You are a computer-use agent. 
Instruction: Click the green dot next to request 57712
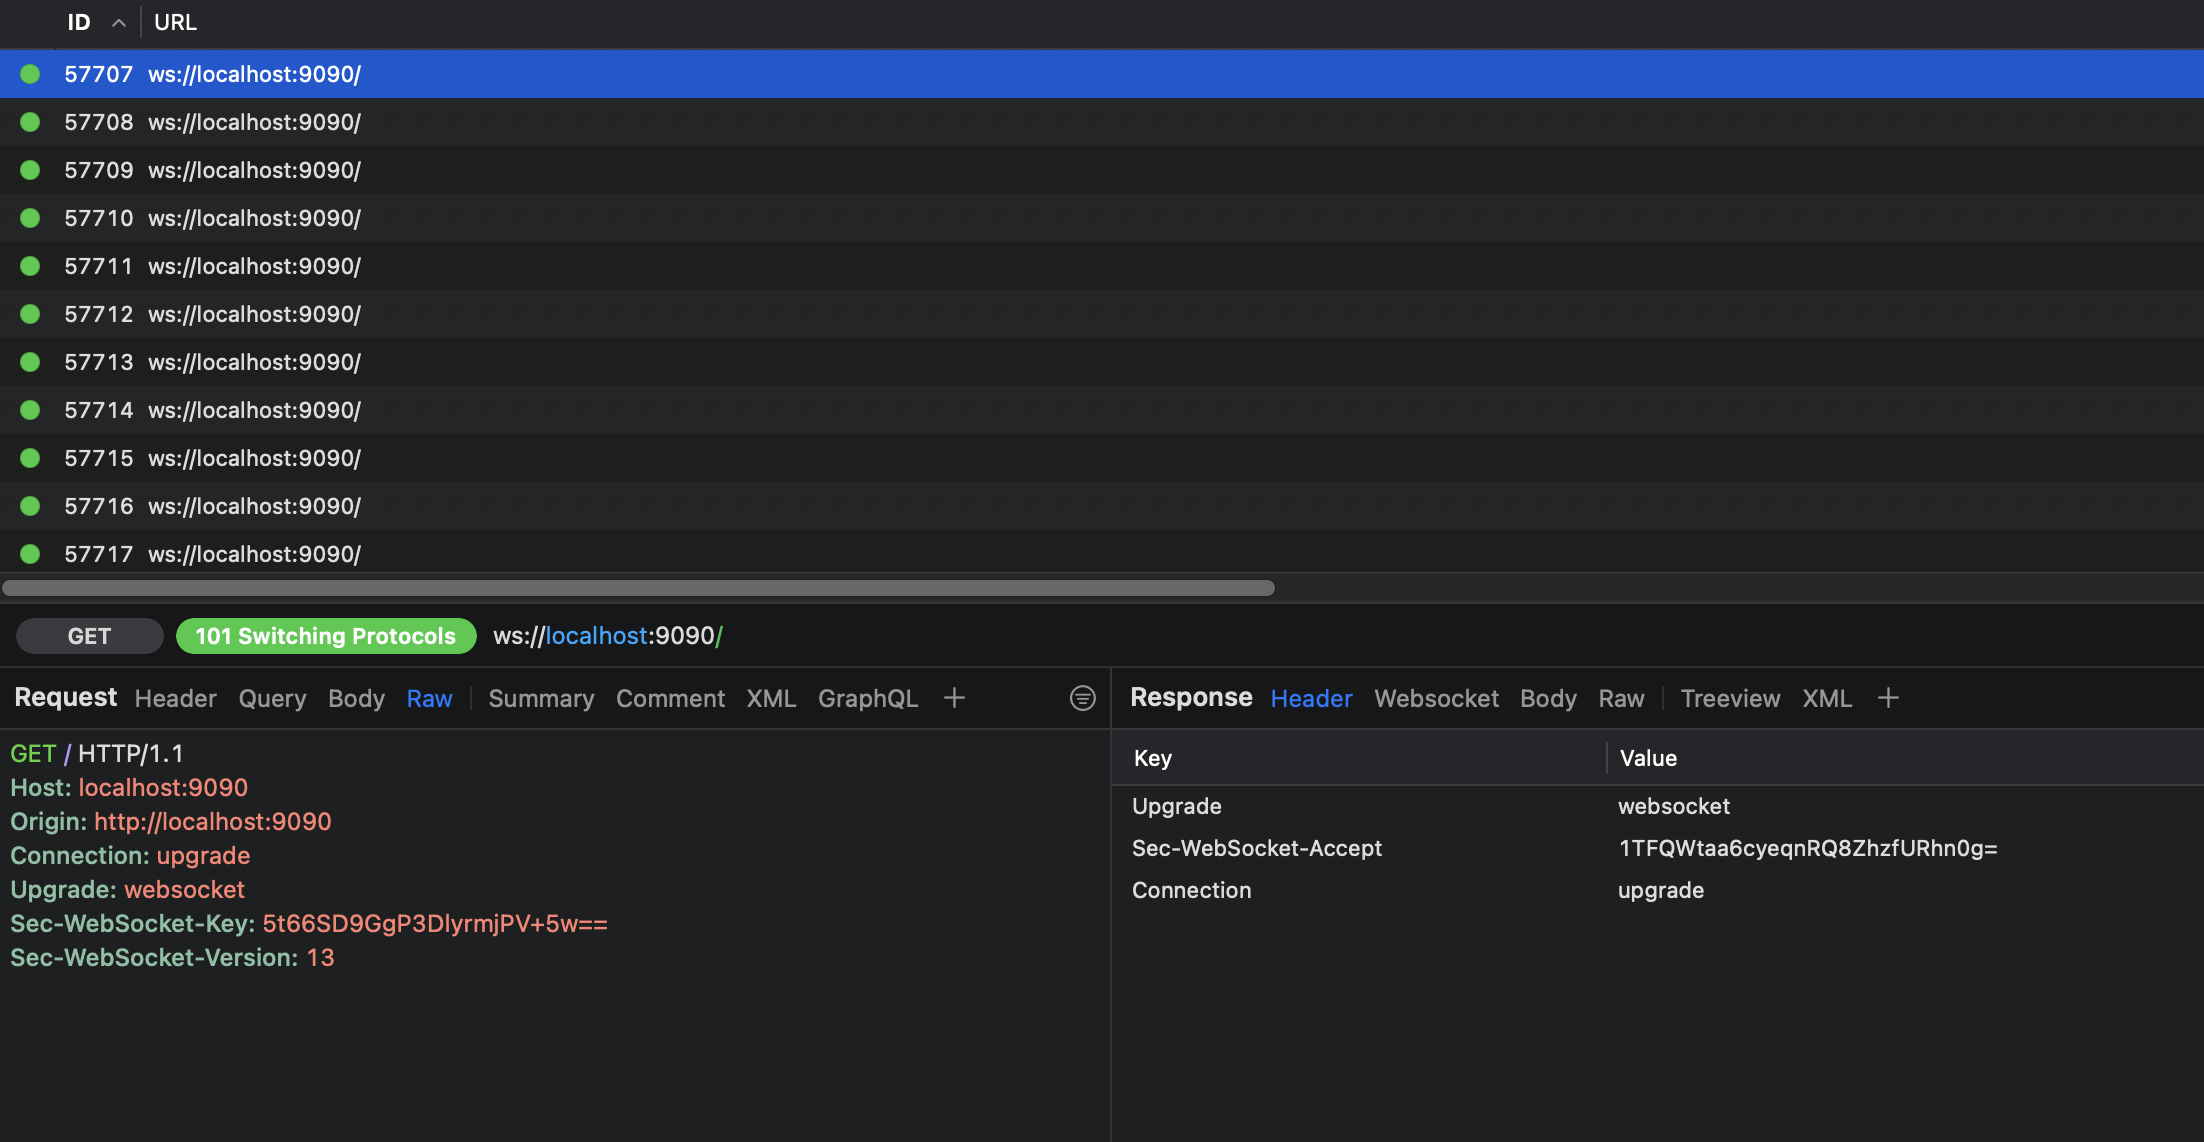pyautogui.click(x=30, y=314)
